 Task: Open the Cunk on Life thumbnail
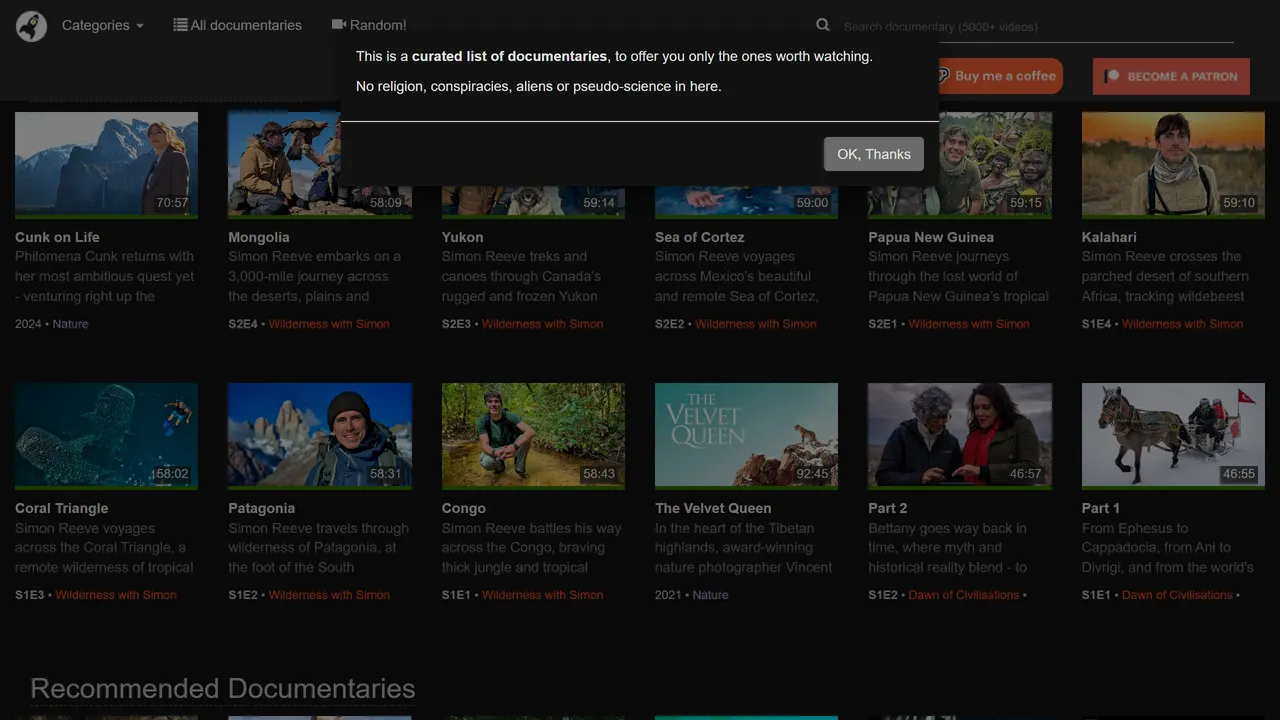[x=106, y=164]
